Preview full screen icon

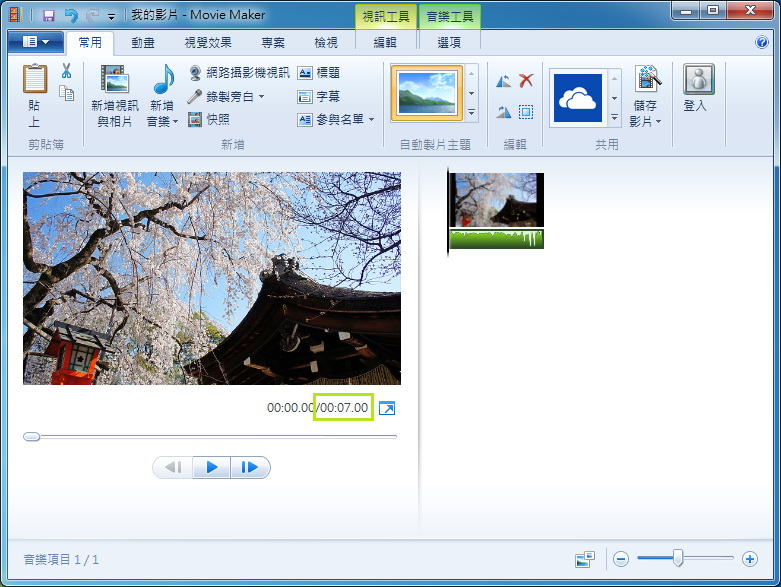(387, 408)
